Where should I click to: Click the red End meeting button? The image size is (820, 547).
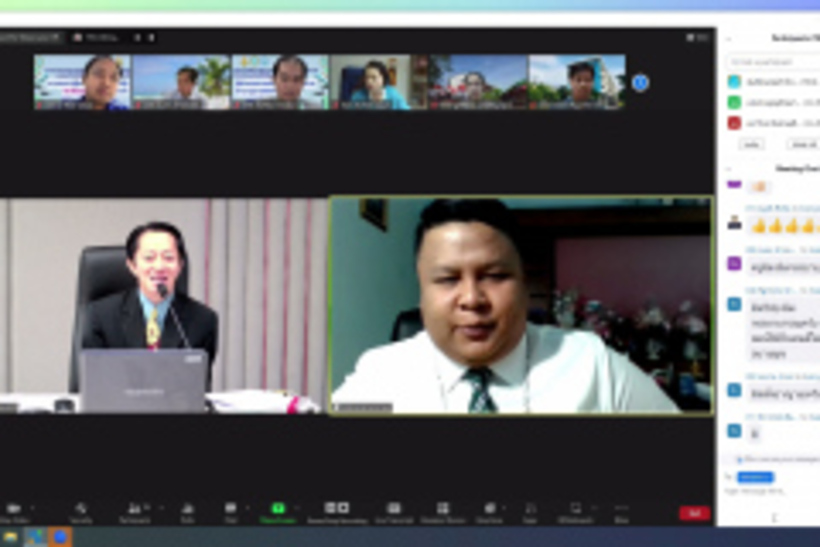(694, 514)
